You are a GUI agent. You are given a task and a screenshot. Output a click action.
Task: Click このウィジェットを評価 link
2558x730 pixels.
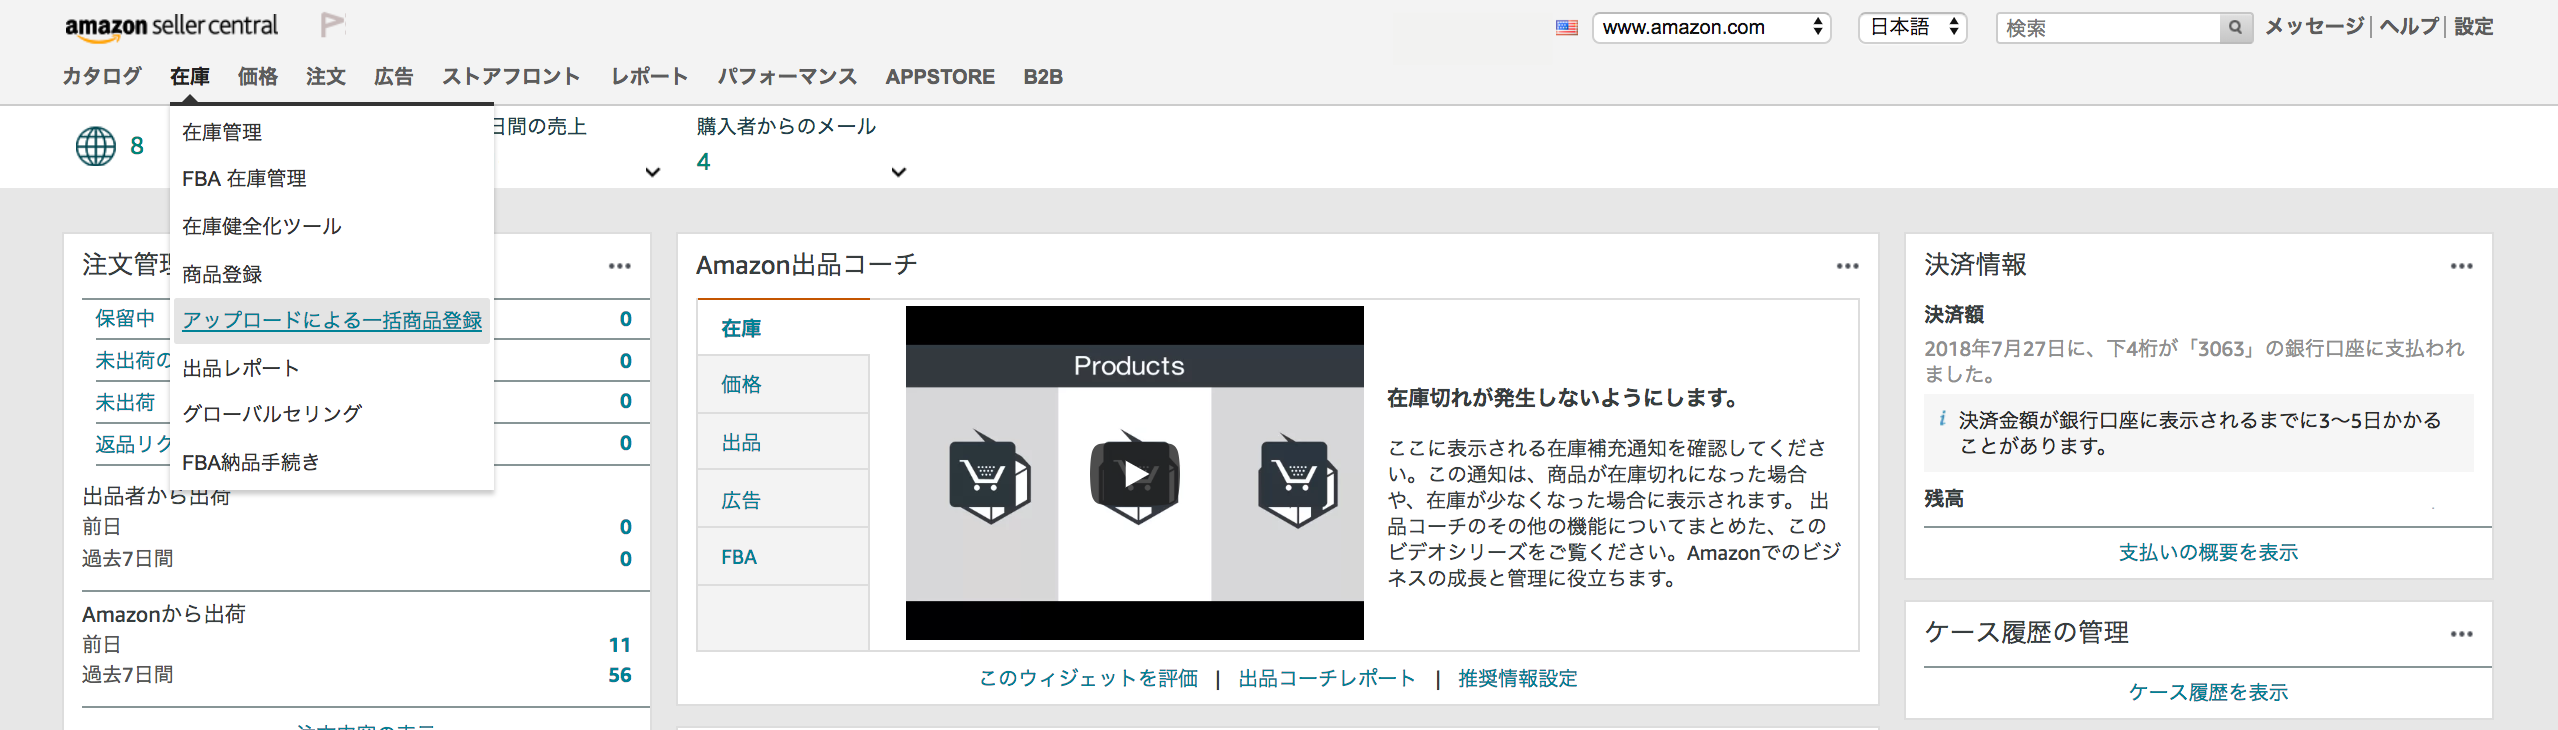click(1088, 678)
